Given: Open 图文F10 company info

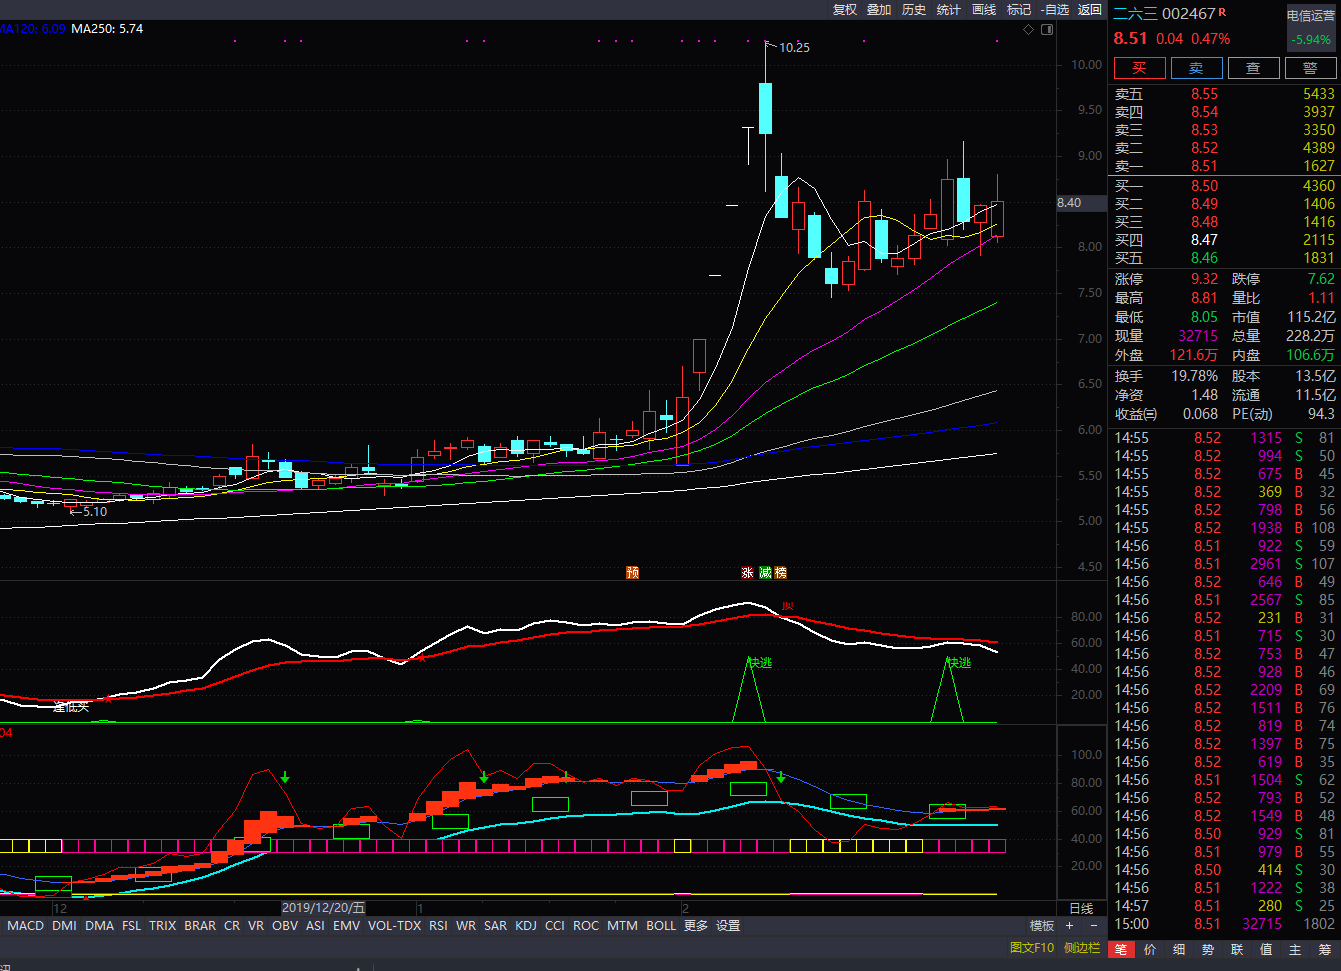Looking at the screenshot, I should coord(1032,948).
